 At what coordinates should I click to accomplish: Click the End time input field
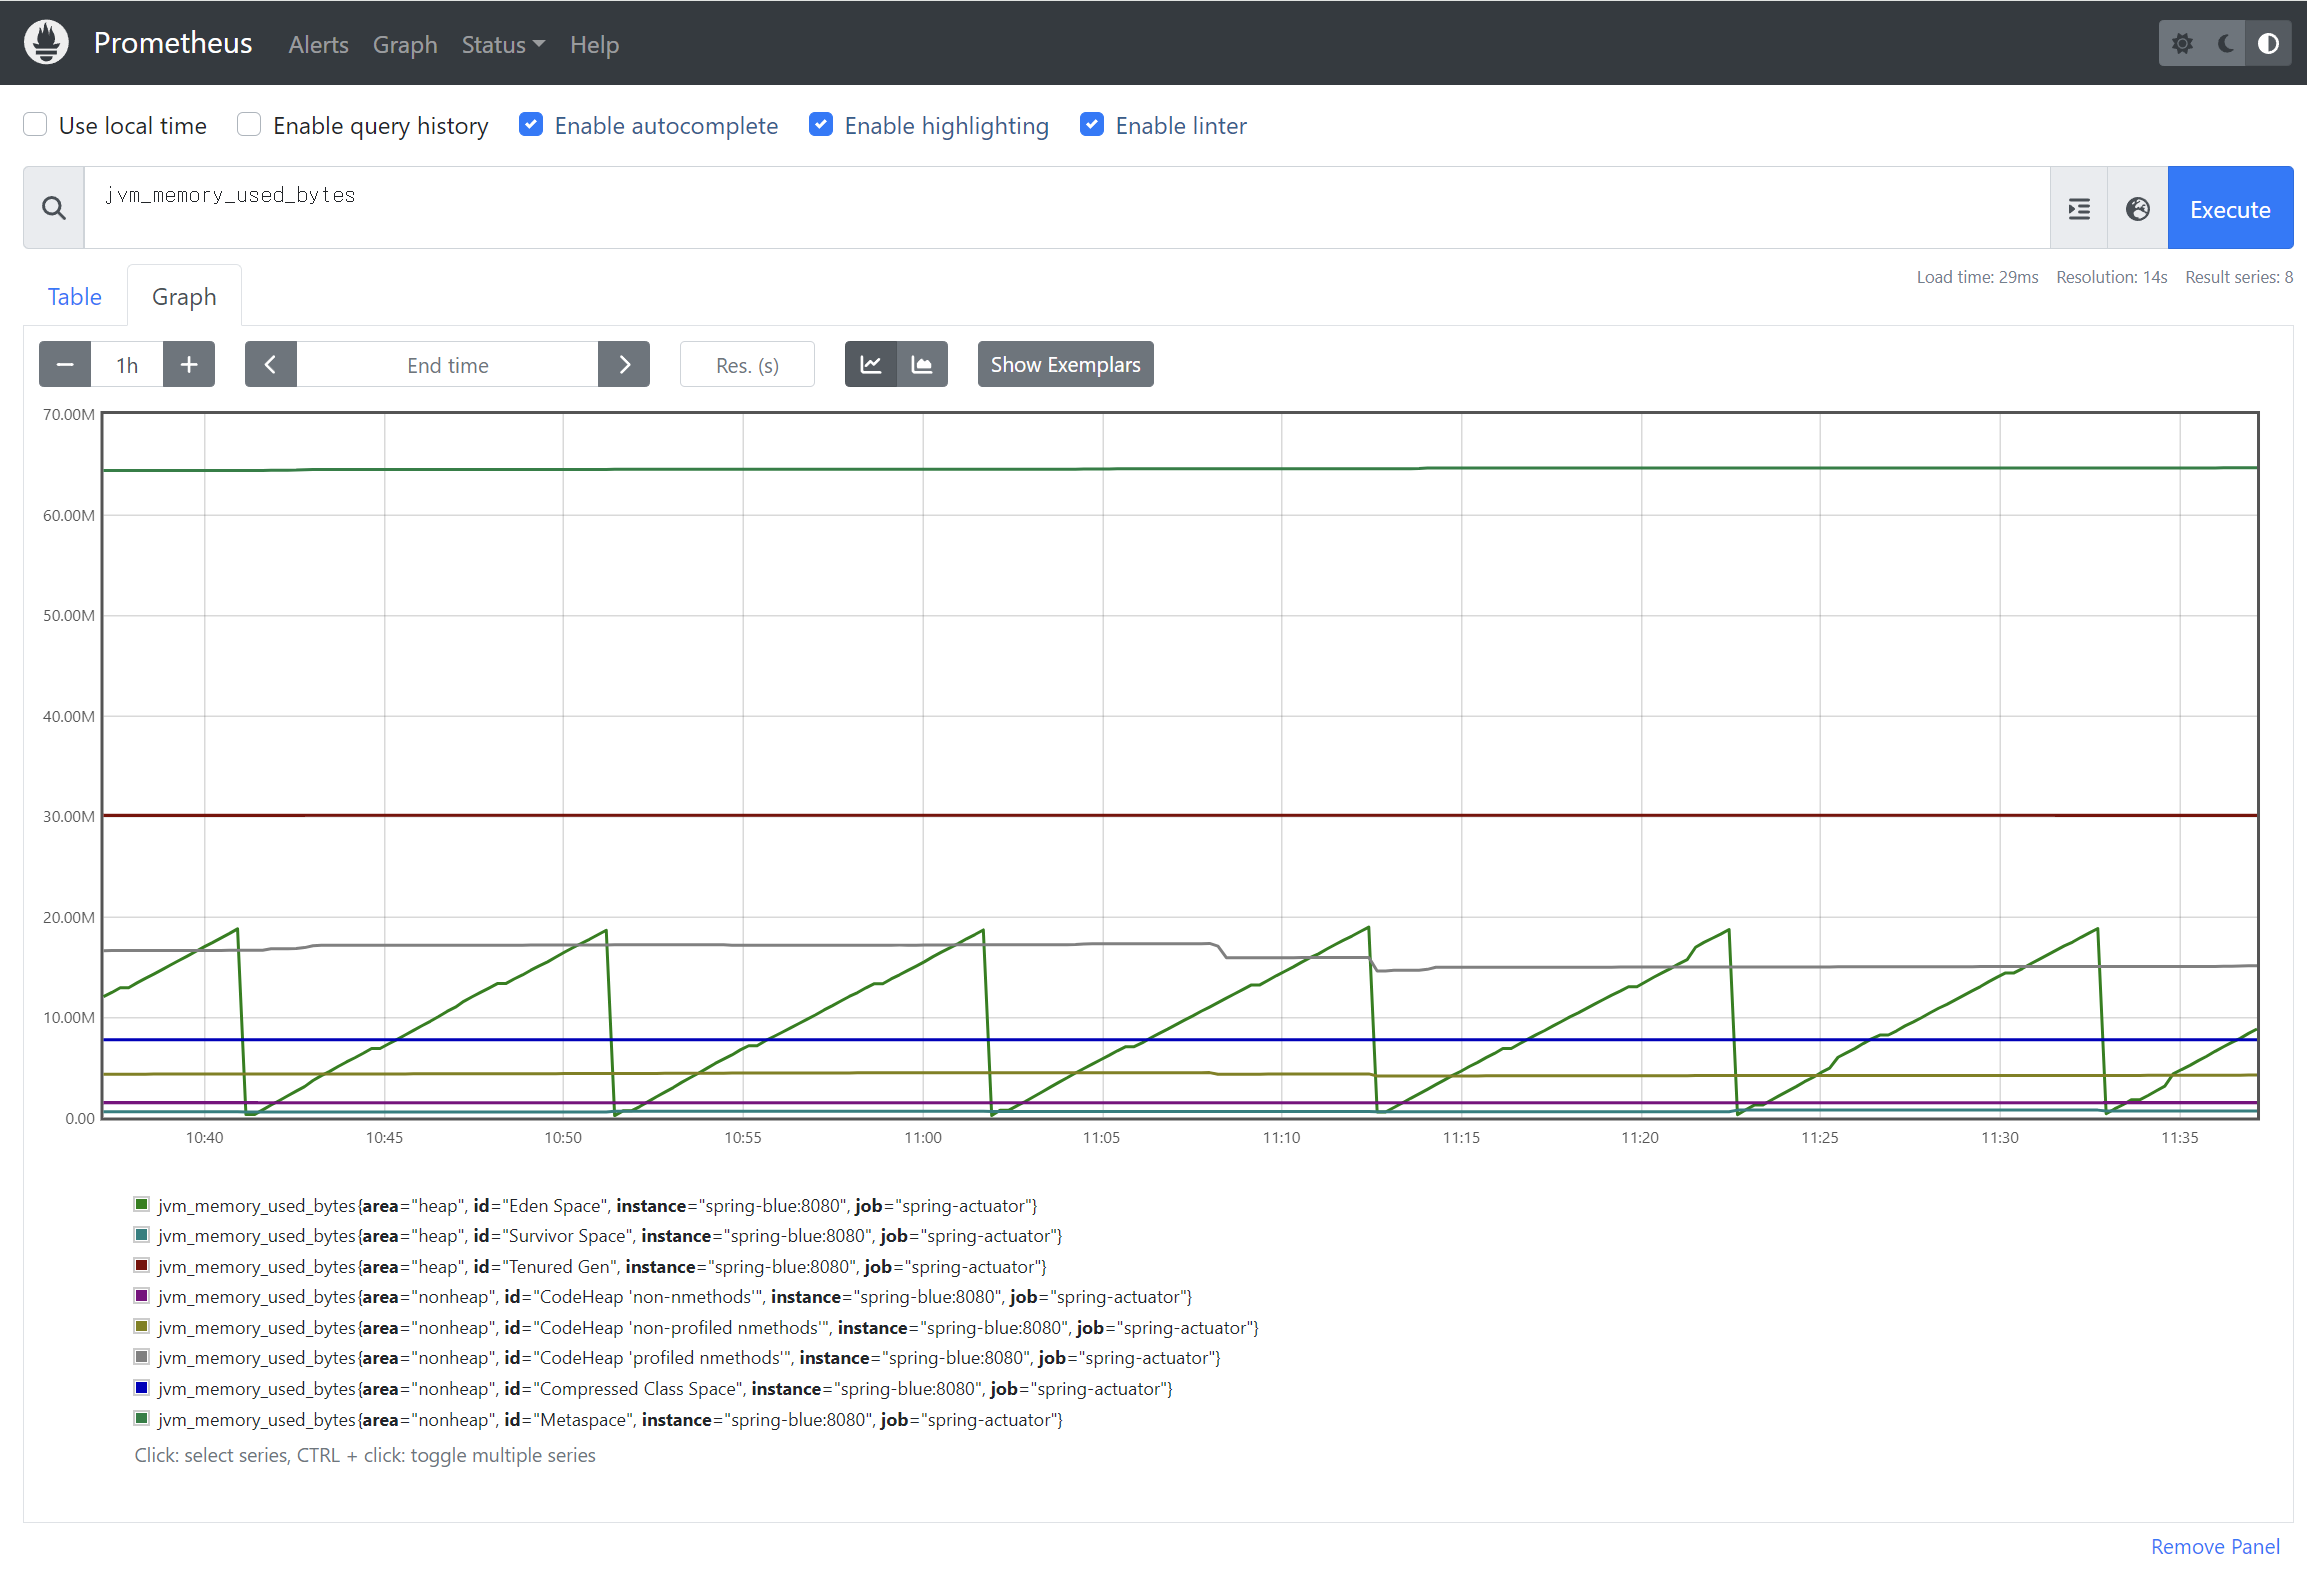447,365
